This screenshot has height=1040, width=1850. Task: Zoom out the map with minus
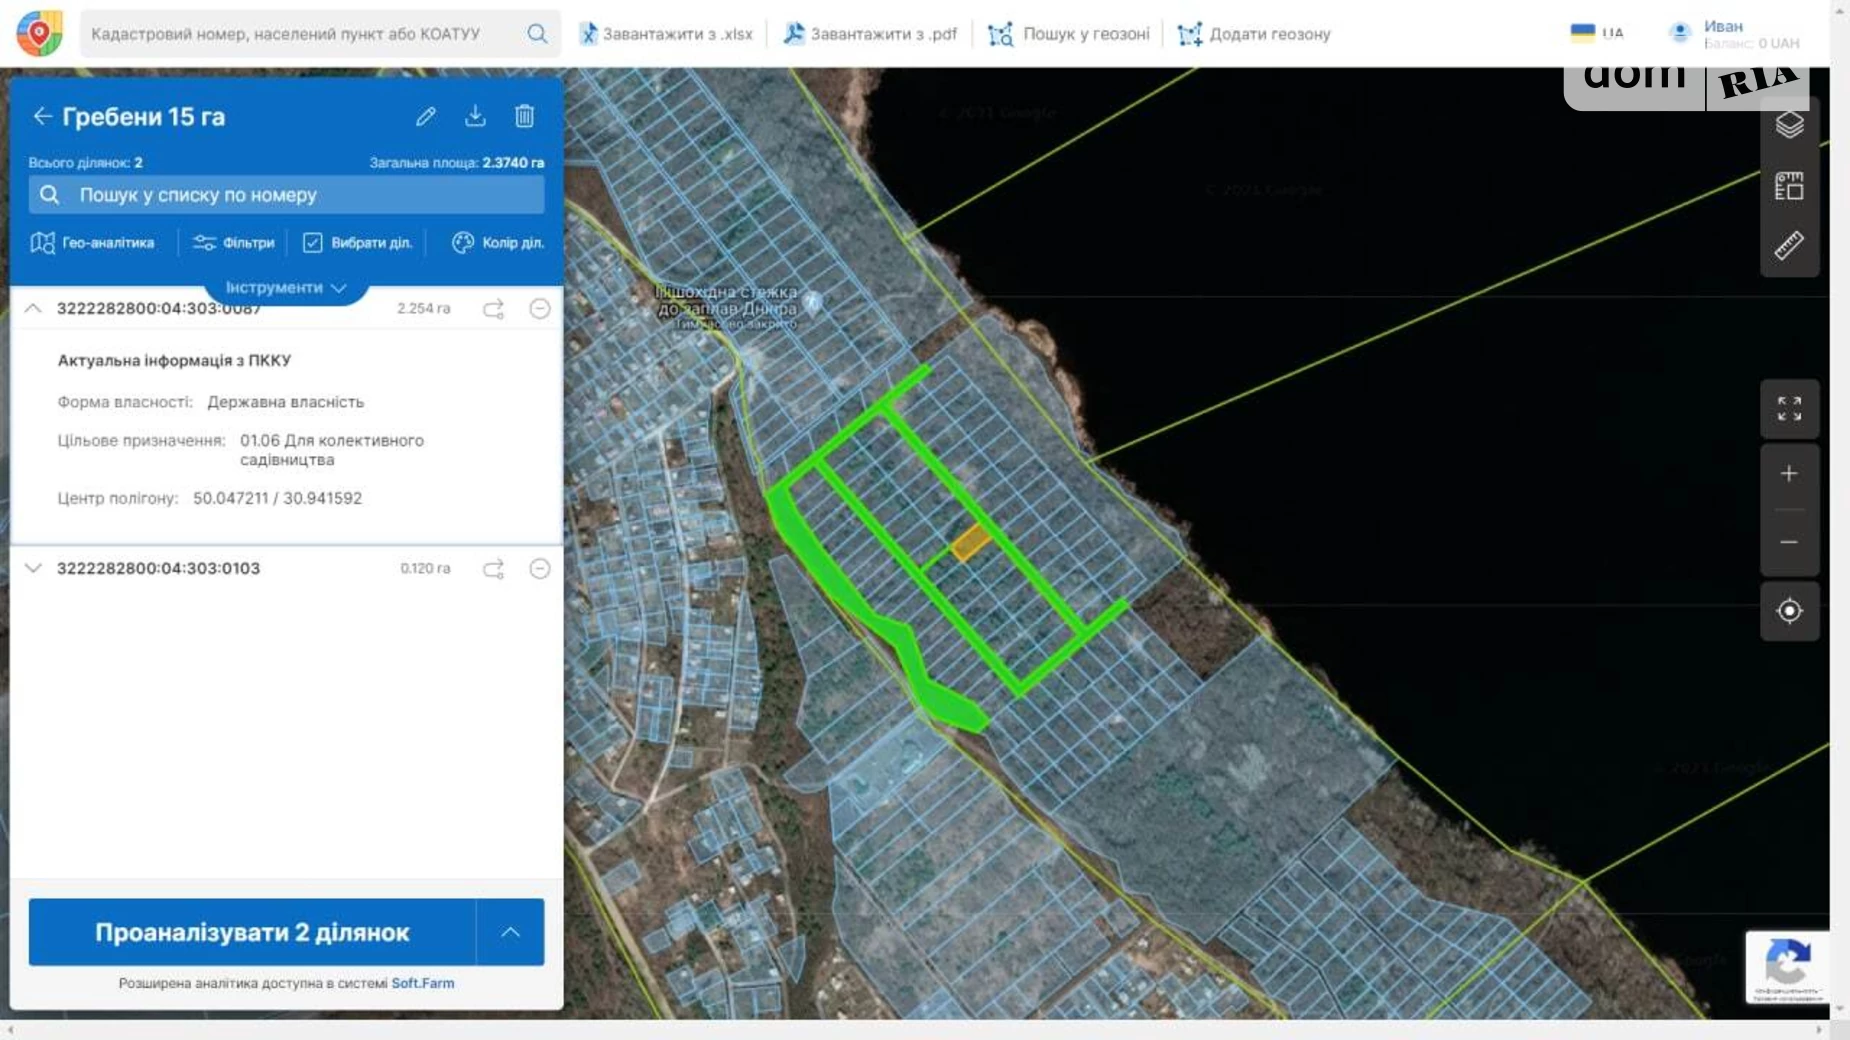point(1789,542)
